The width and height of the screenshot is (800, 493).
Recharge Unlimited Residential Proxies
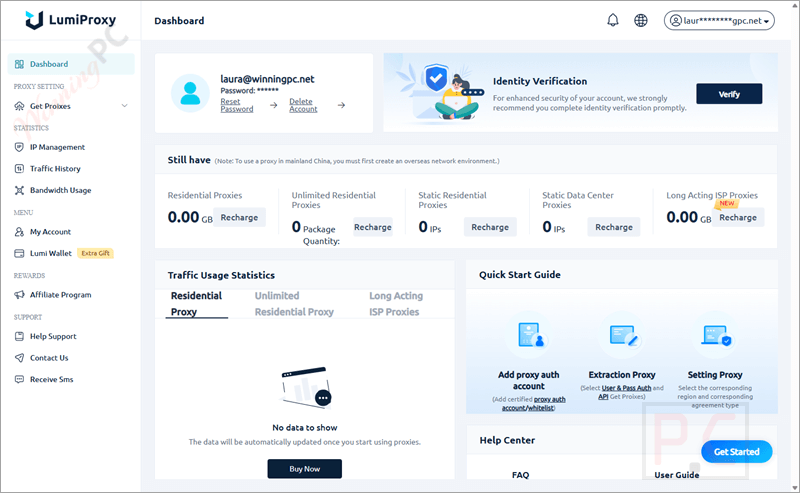pos(373,227)
